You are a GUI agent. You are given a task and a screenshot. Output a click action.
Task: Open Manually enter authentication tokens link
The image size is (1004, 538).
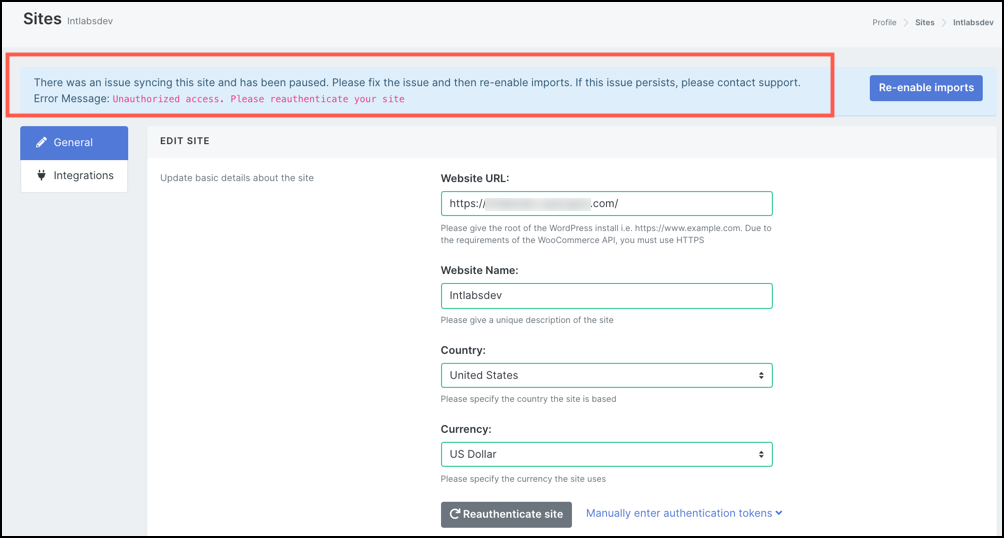click(678, 514)
